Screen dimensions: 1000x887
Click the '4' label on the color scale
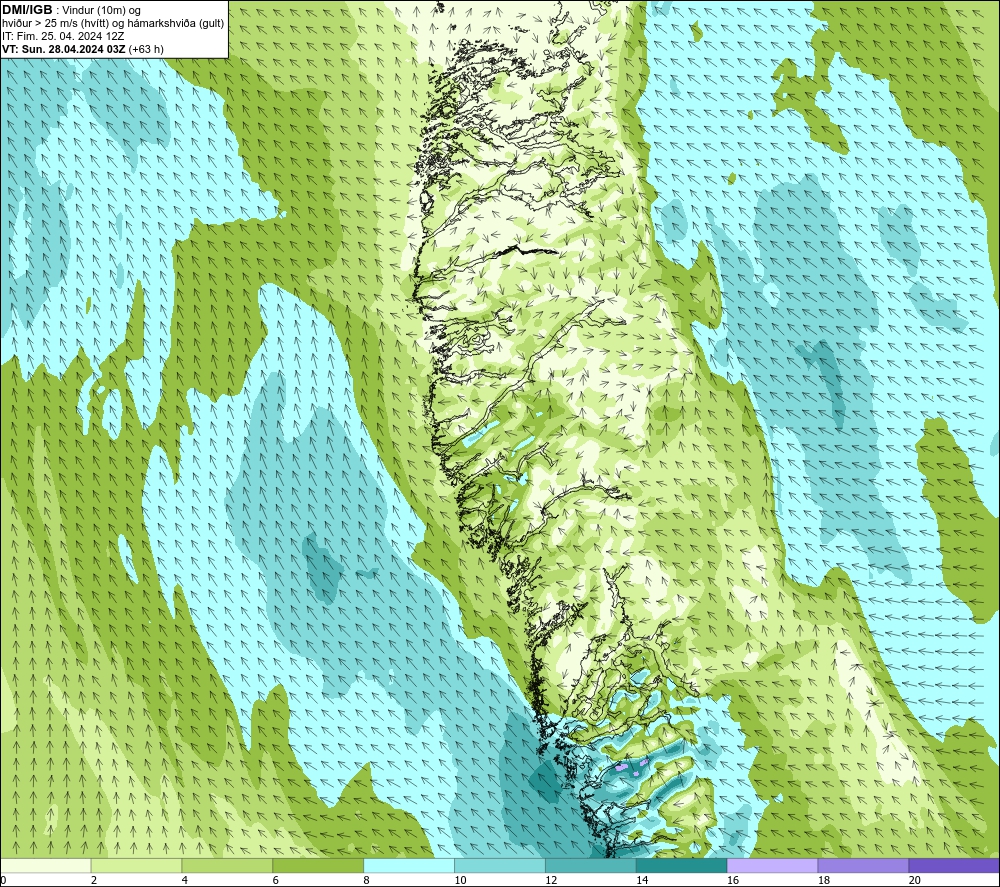tap(185, 880)
